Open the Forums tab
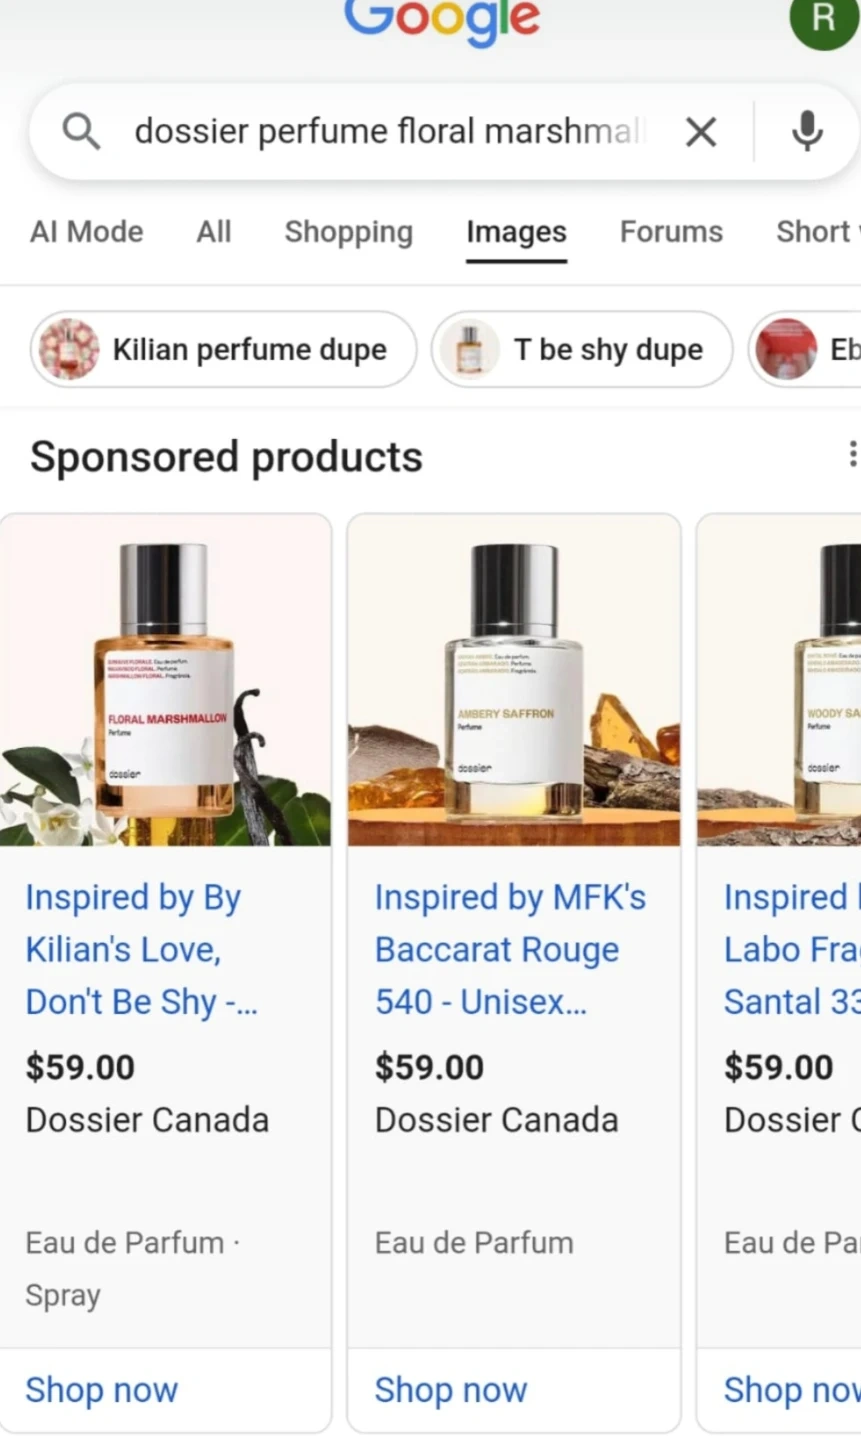This screenshot has height=1440, width=861. click(671, 232)
